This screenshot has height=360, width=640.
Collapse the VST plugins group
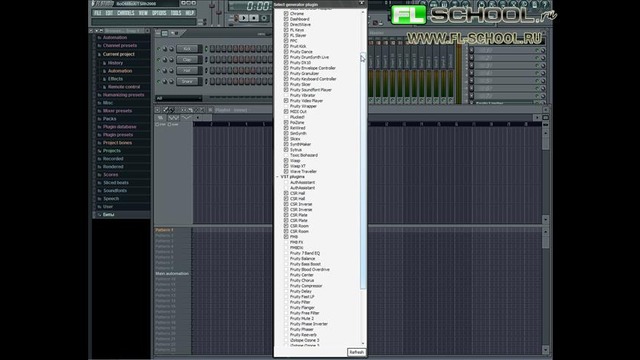[278, 177]
